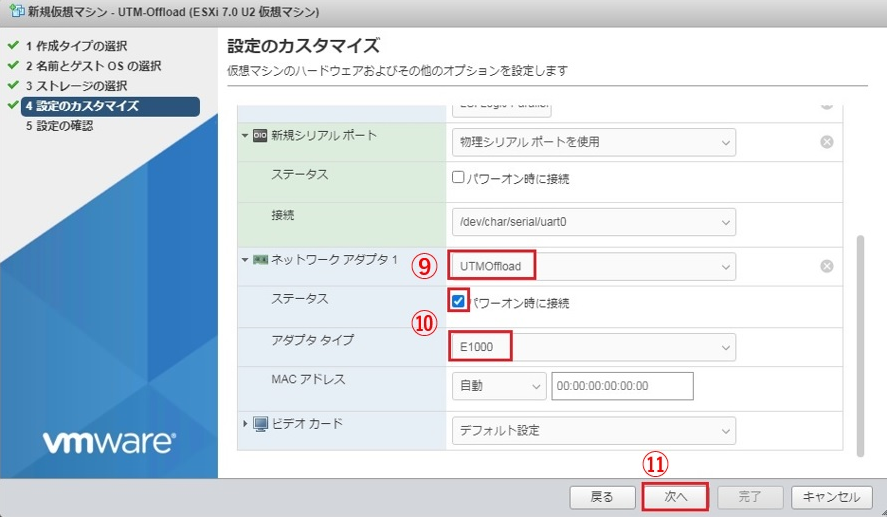Click the video card monitor icon
The width and height of the screenshot is (887, 517).
260,424
